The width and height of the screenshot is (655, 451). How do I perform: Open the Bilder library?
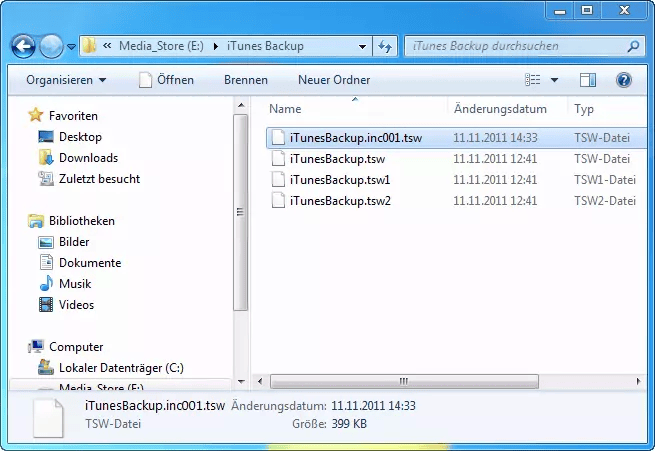point(74,242)
